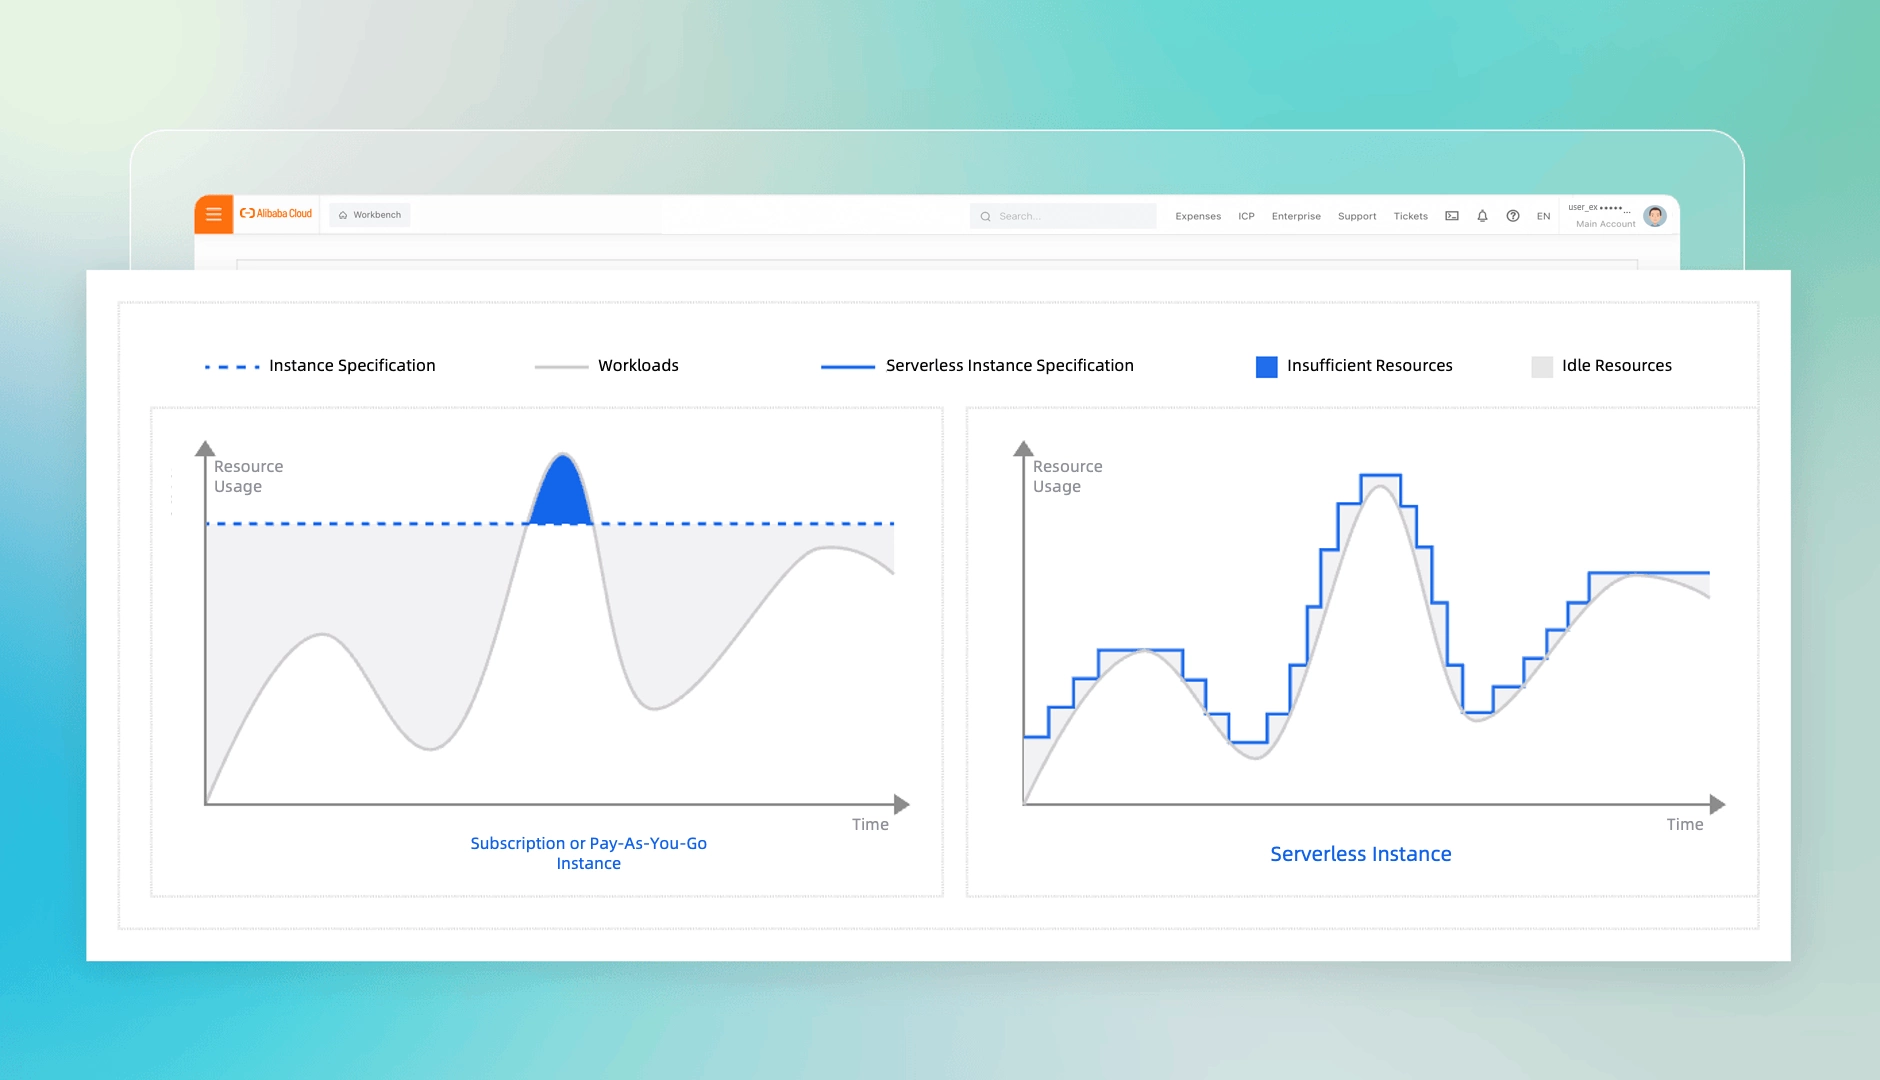The width and height of the screenshot is (1880, 1080).
Task: Open the Workbench home tab
Action: pyautogui.click(x=370, y=215)
